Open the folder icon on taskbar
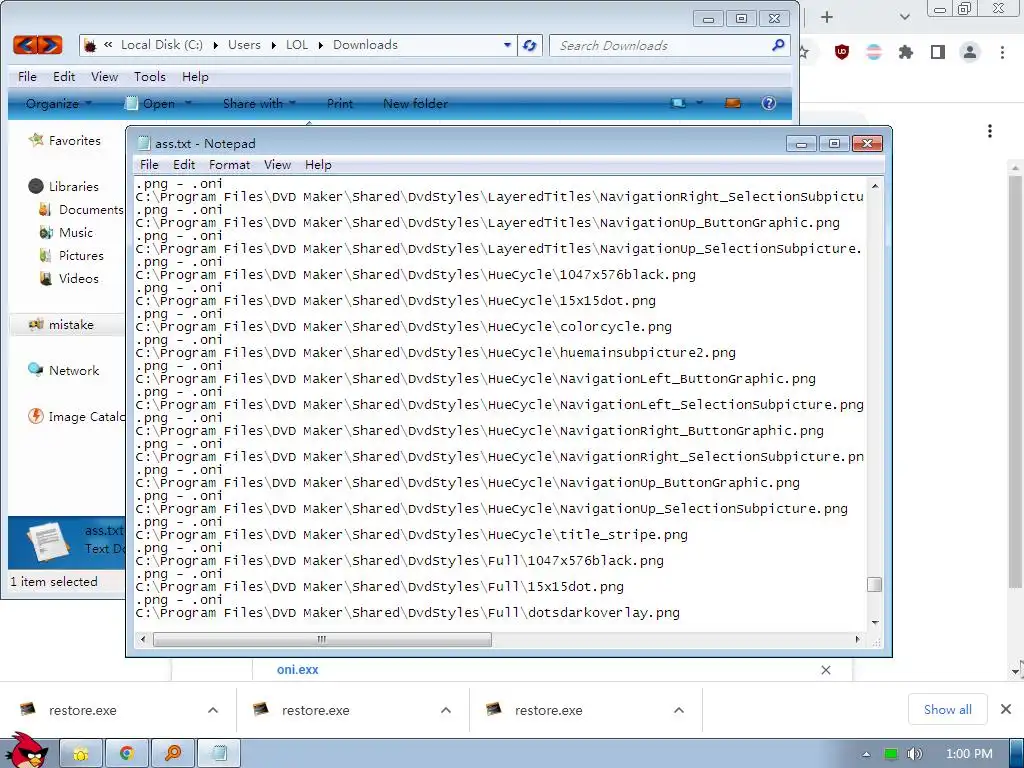This screenshot has width=1024, height=768. [81, 754]
